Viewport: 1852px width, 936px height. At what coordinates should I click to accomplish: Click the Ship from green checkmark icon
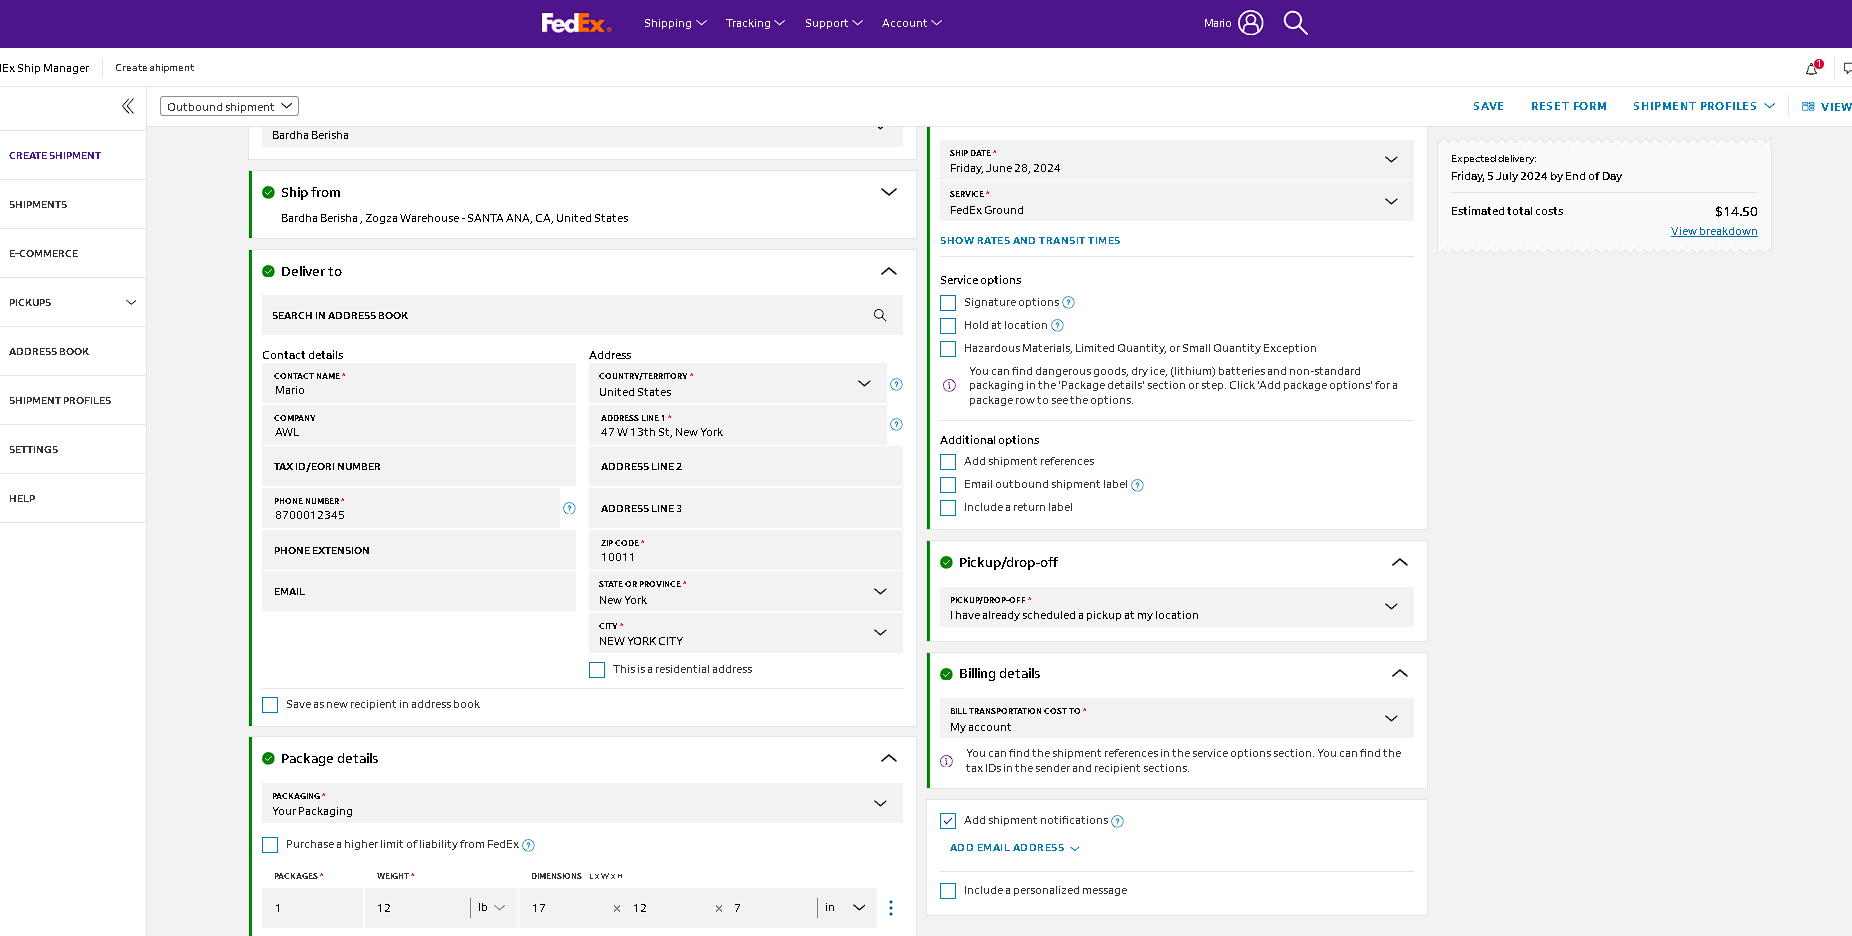(x=268, y=192)
